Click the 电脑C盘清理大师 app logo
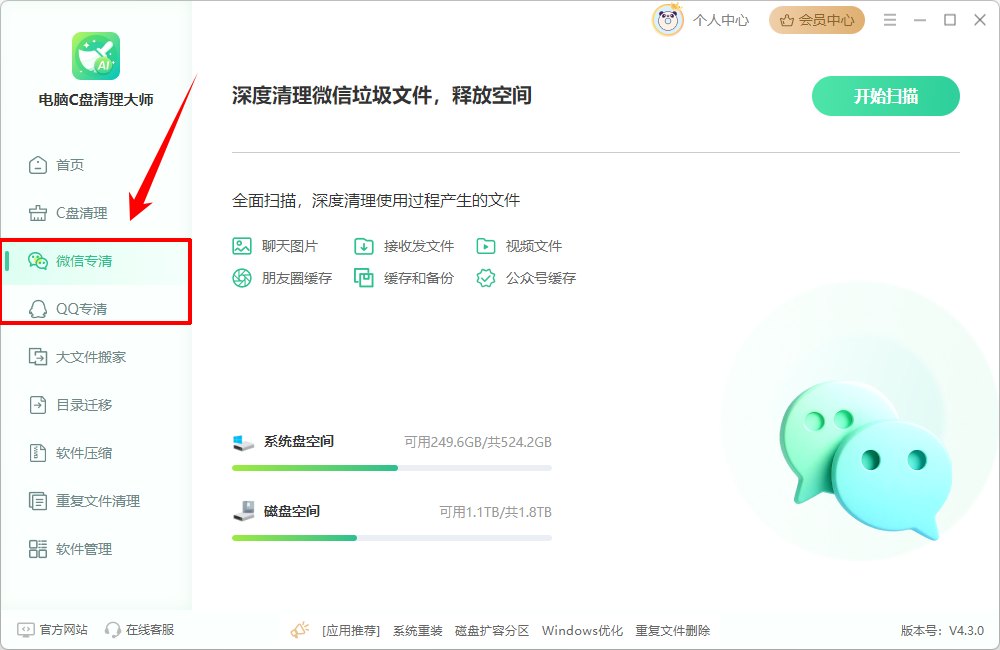1000x650 pixels. pos(96,56)
